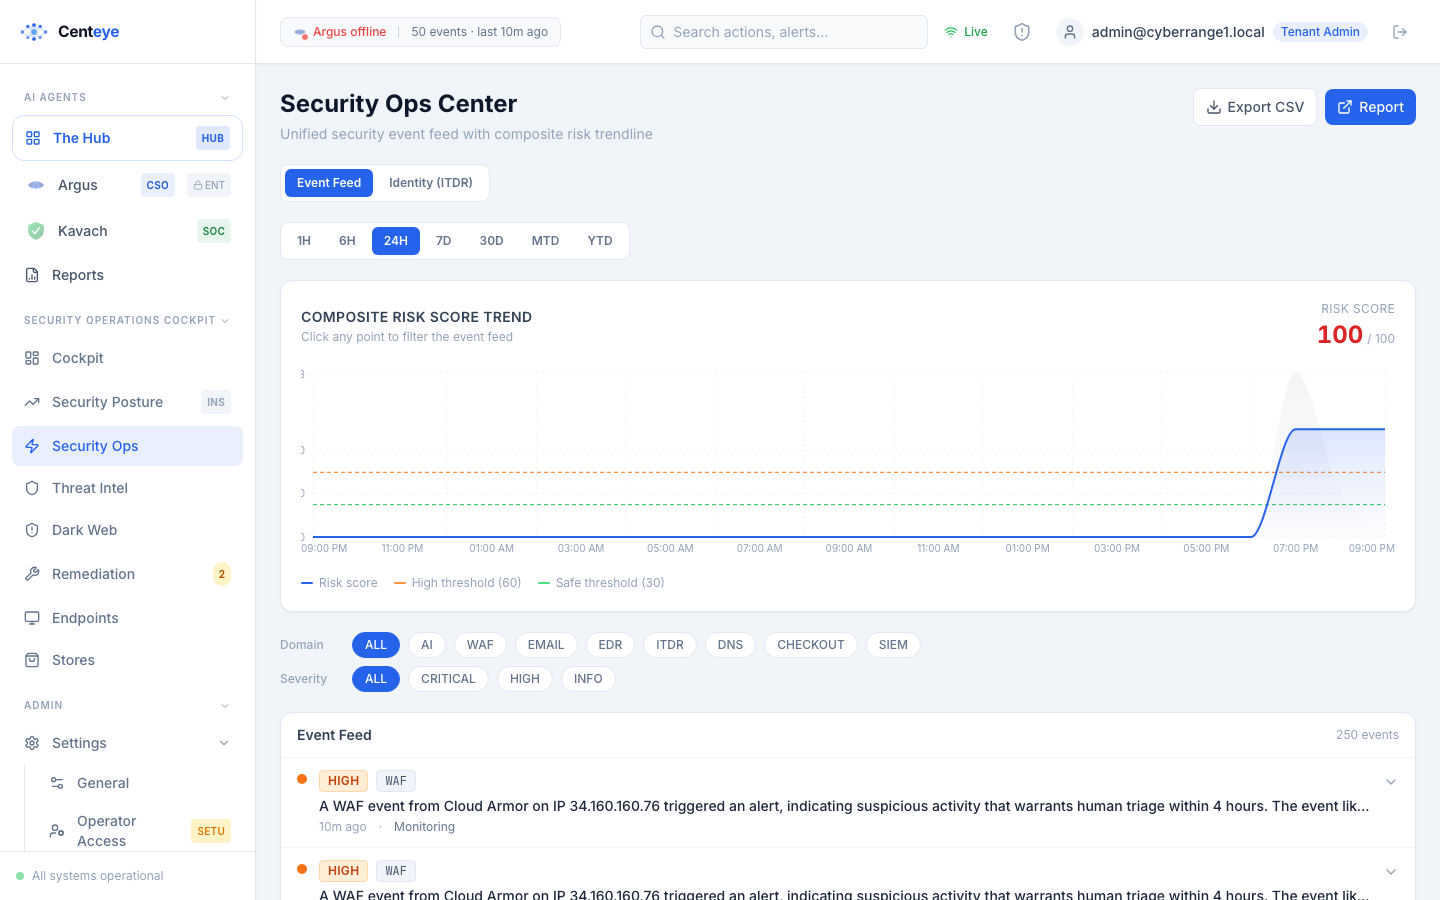Click the Stores bag icon
The height and width of the screenshot is (900, 1440).
coord(32,660)
